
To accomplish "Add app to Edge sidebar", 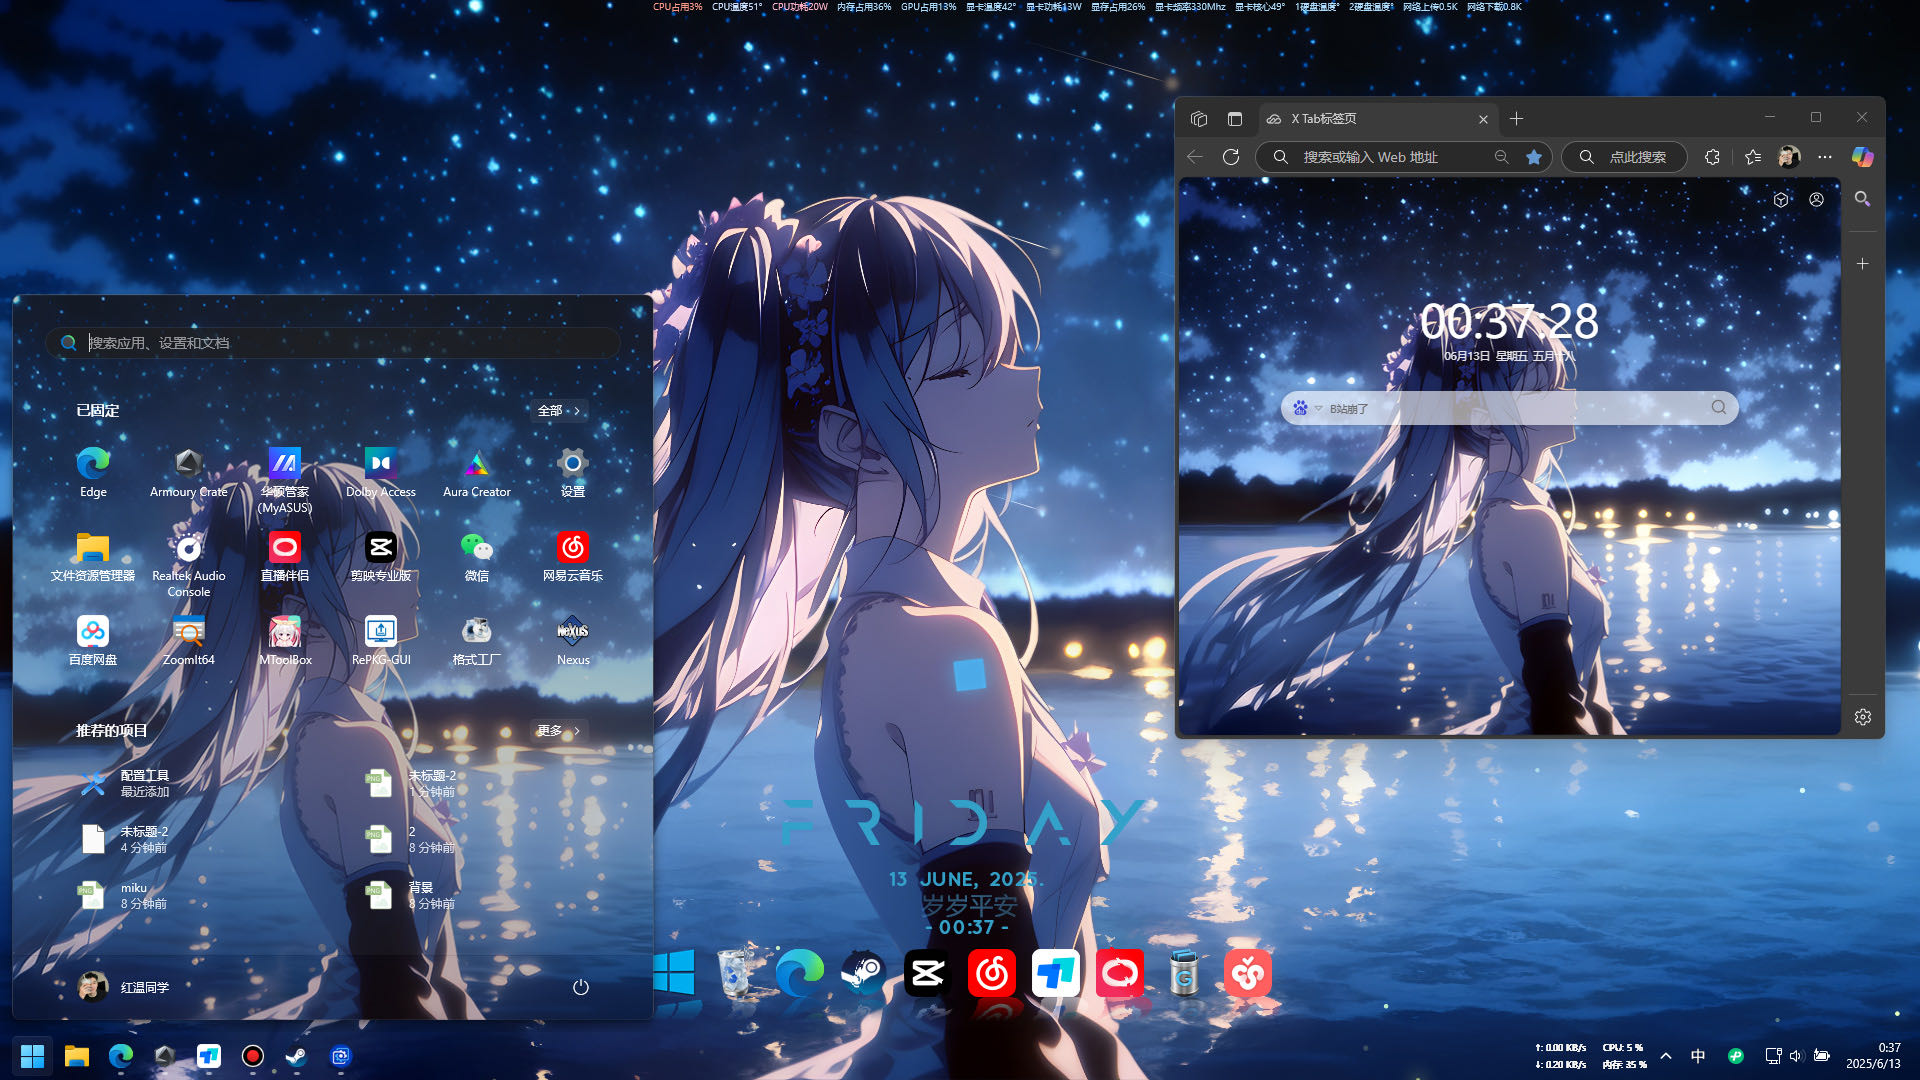I will (x=1862, y=264).
